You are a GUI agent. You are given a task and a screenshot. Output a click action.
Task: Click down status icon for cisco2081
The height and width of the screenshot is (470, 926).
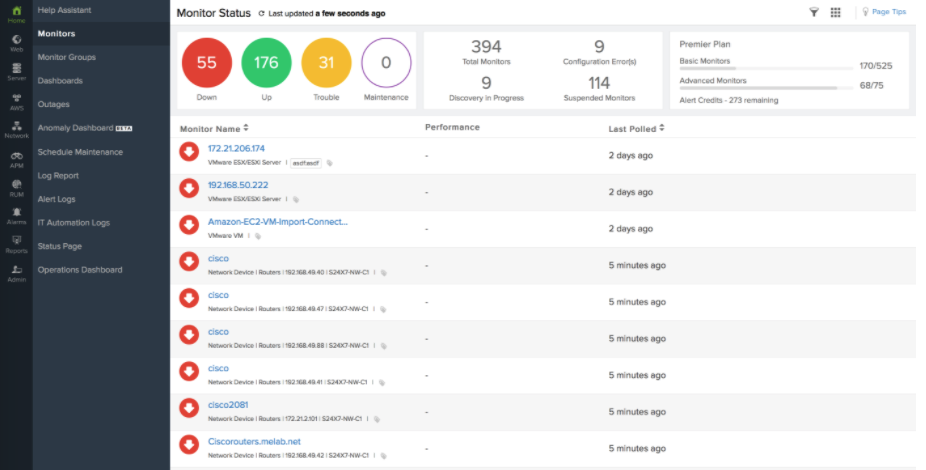click(189, 408)
